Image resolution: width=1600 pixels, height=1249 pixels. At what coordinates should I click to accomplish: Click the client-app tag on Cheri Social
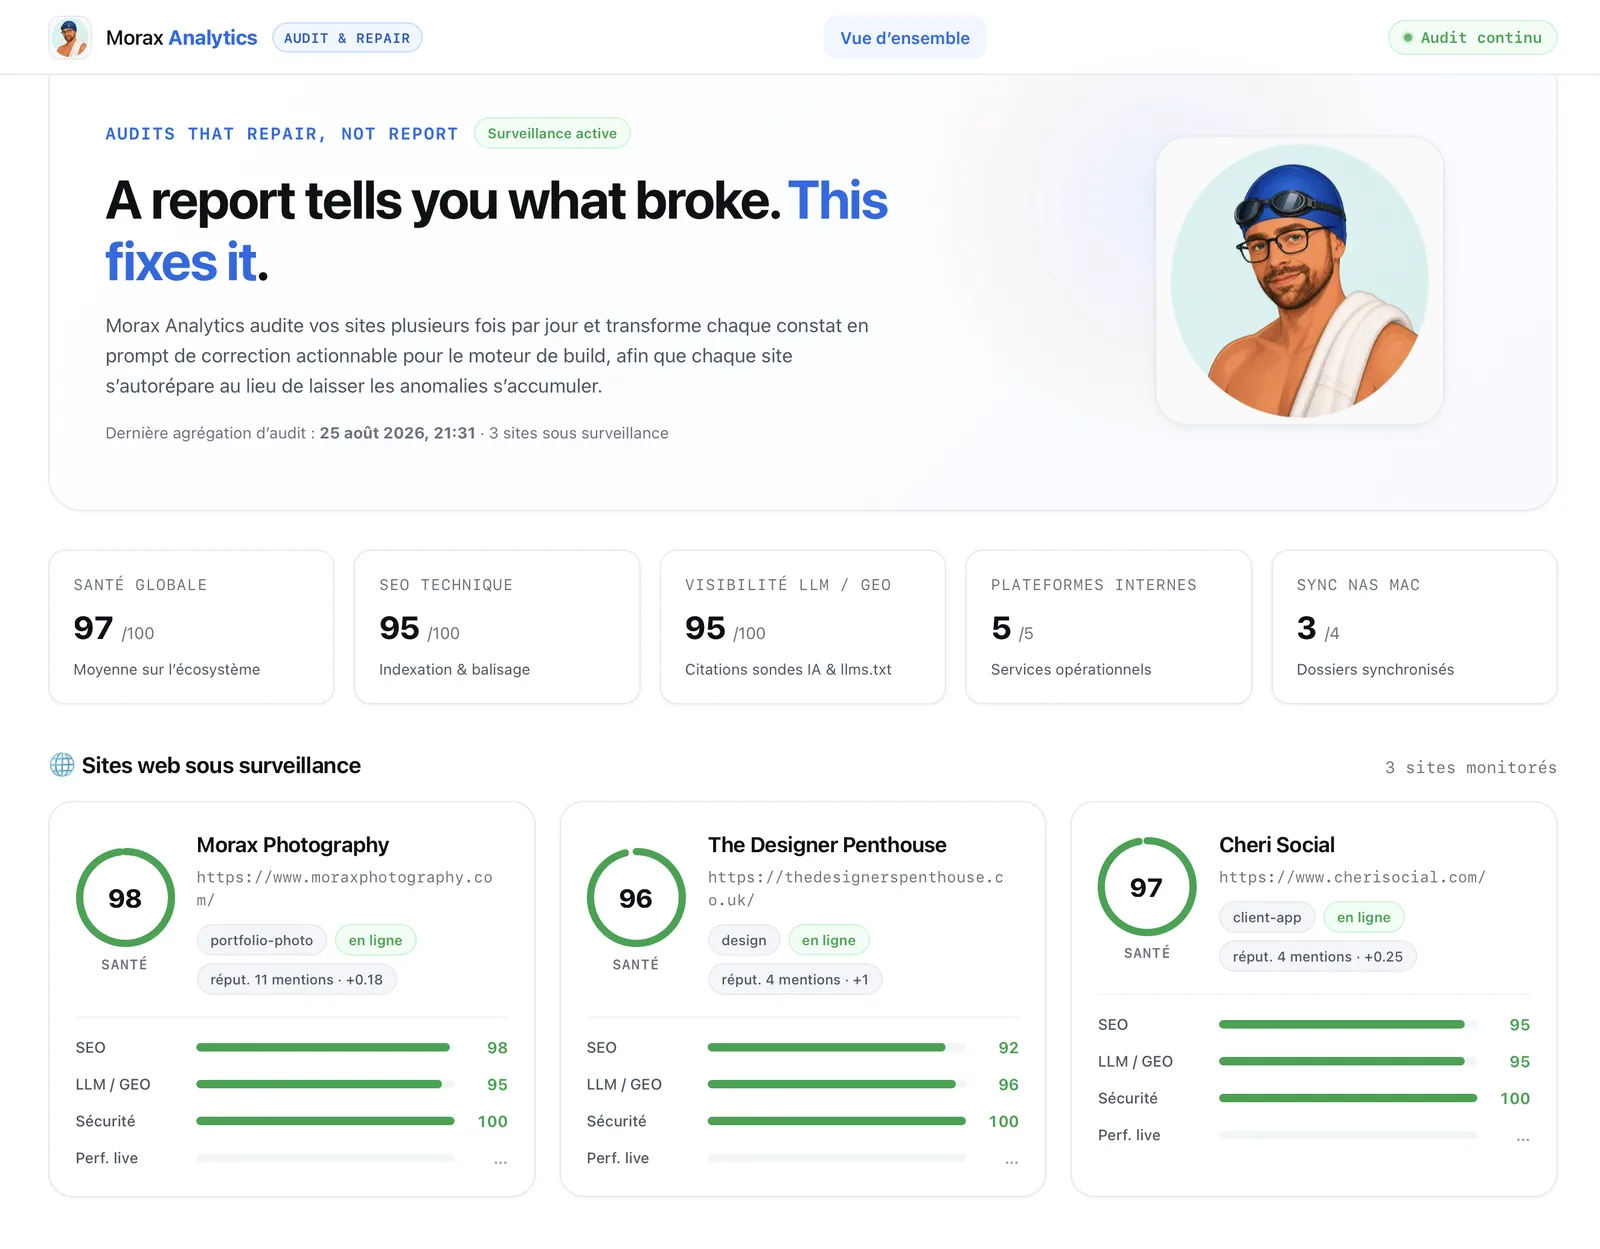pyautogui.click(x=1267, y=917)
